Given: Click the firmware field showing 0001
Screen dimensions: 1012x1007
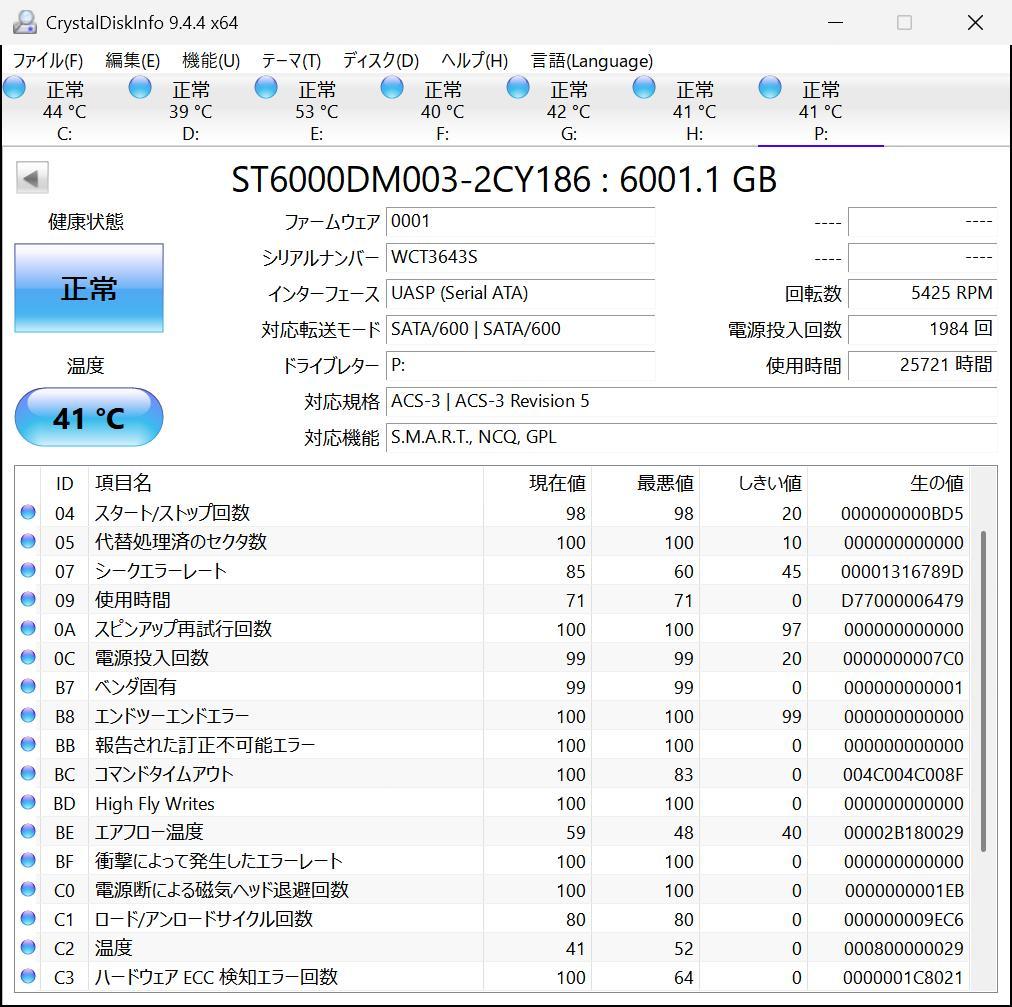Looking at the screenshot, I should point(520,222).
